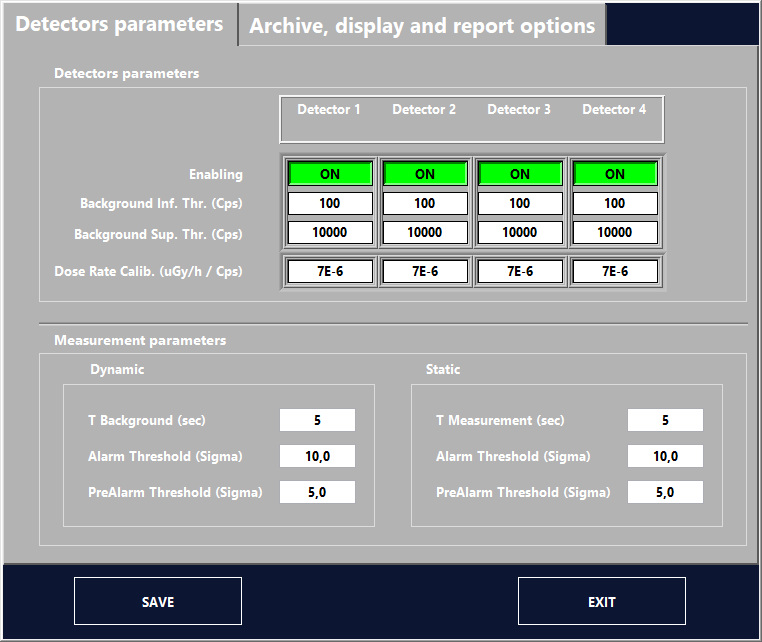Toggle Detector 1 enabling ON button
762x642 pixels.
pyautogui.click(x=330, y=174)
